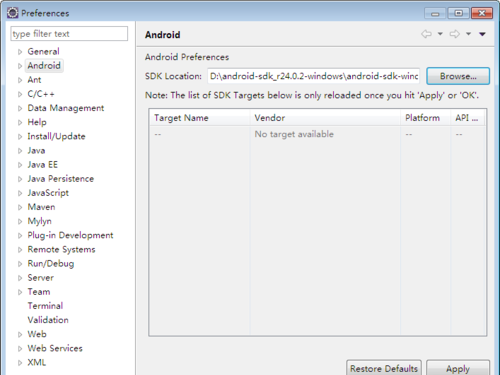Expand the General tree node
Screen dimensions: 500x375
20,52
